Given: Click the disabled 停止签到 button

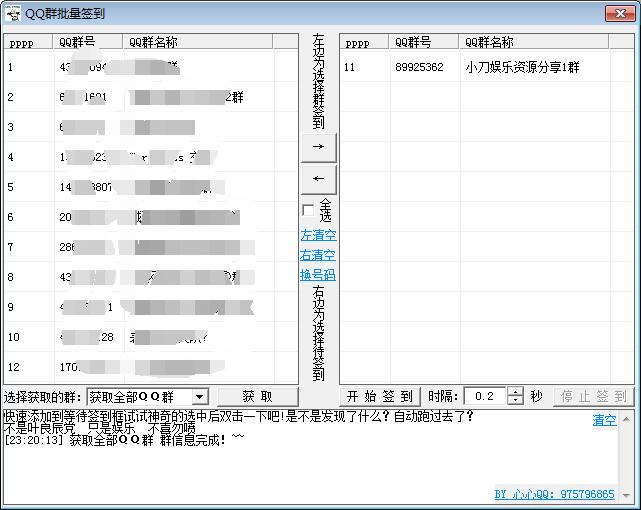Looking at the screenshot, I should (594, 396).
